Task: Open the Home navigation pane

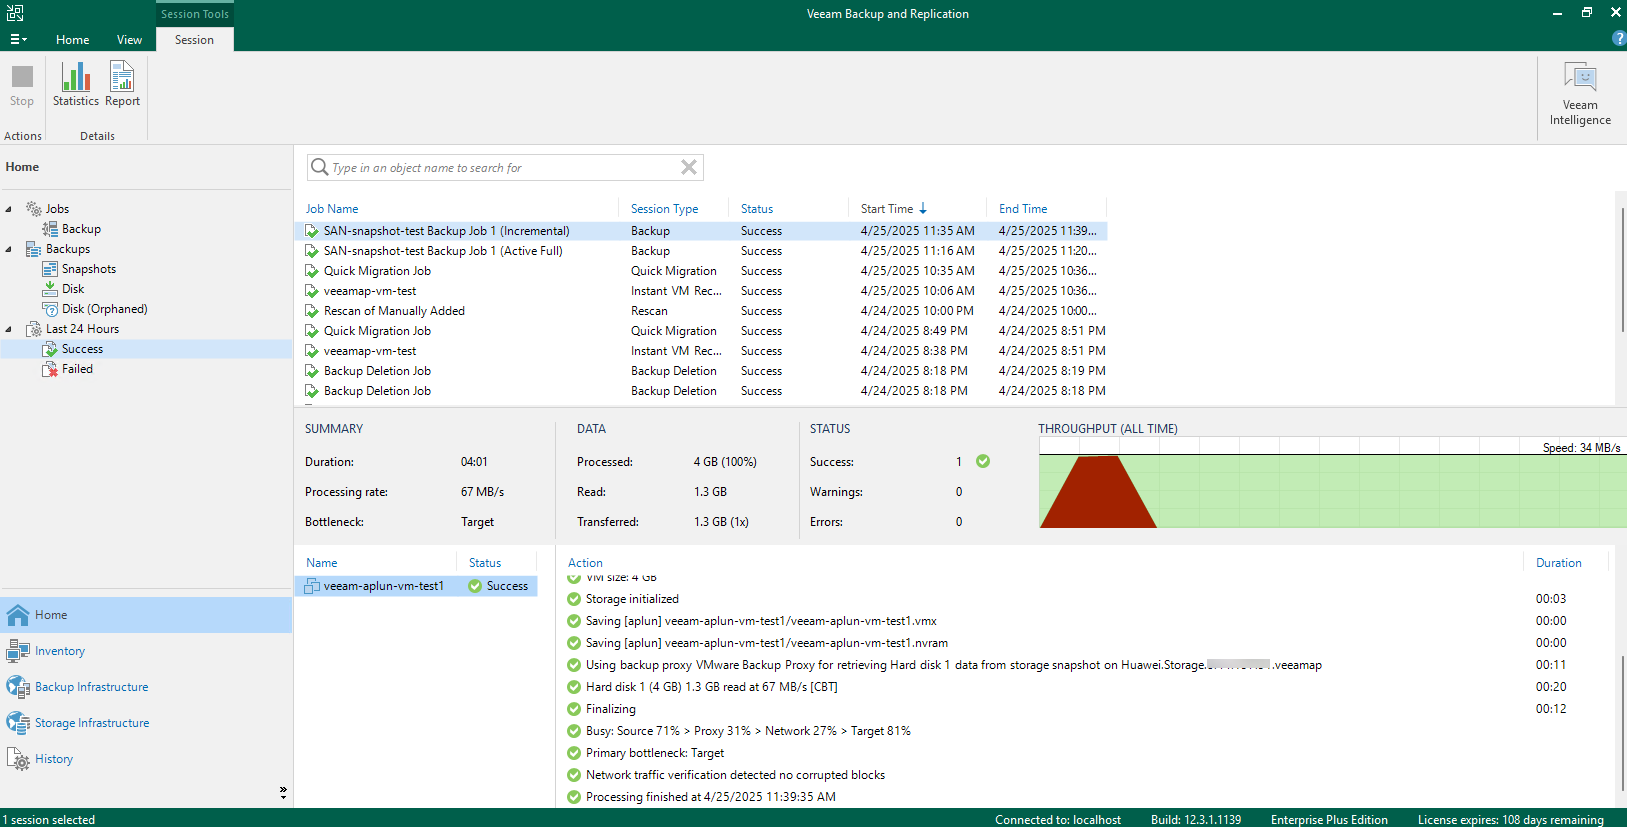Action: [146, 615]
